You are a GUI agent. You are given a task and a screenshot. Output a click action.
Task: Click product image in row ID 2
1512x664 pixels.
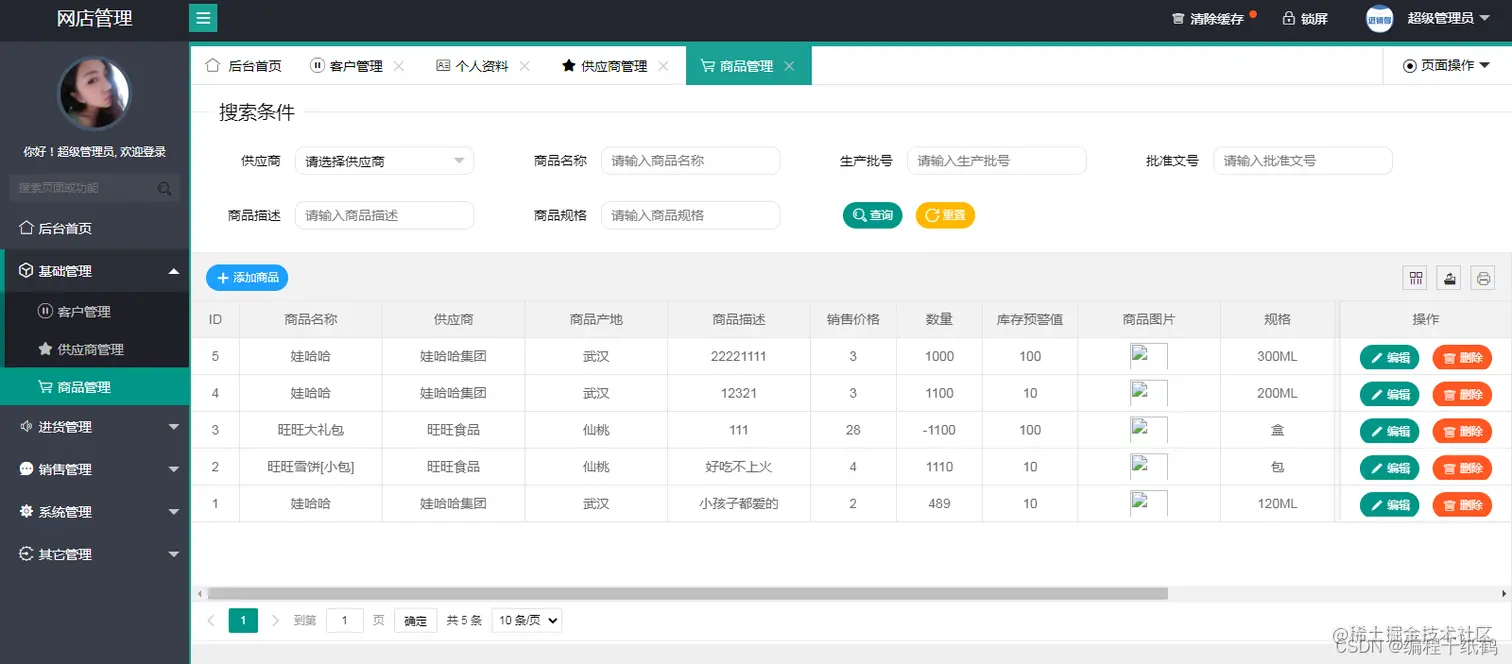tap(1149, 467)
